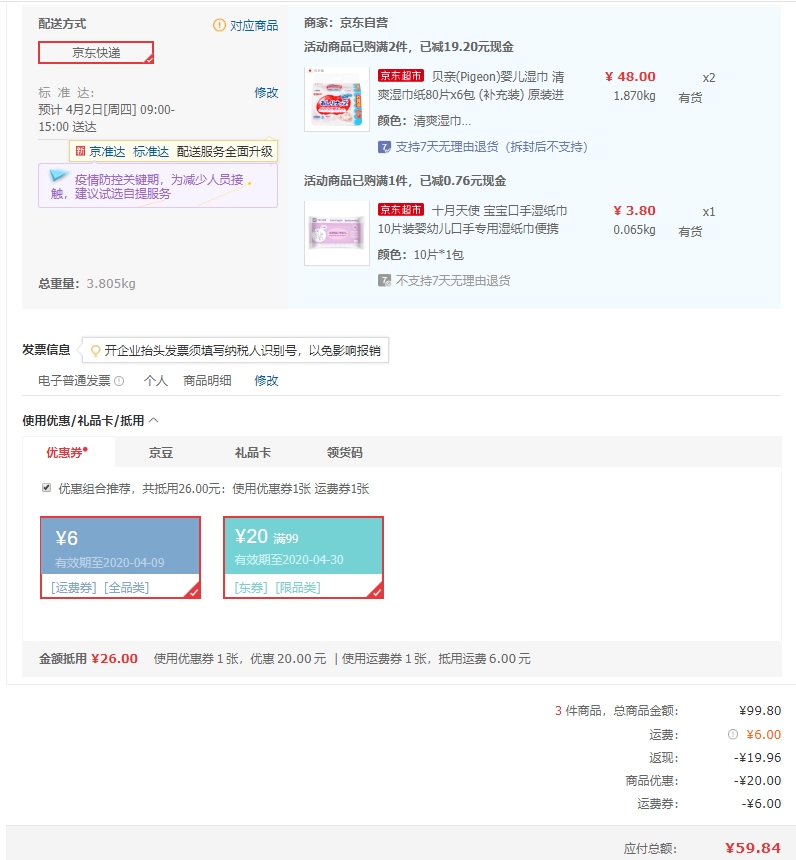
Task: Switch to the 京豆 tab
Action: [x=161, y=452]
